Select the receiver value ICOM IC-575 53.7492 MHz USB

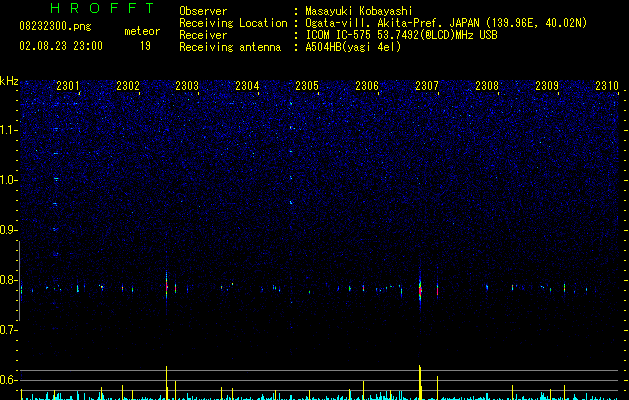click(x=401, y=35)
